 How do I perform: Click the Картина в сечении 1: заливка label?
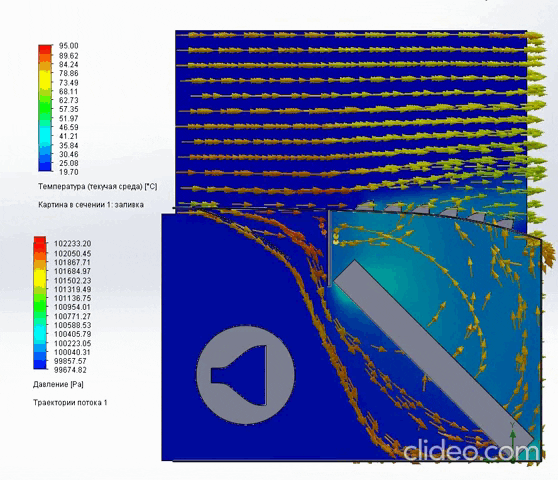coord(91,205)
